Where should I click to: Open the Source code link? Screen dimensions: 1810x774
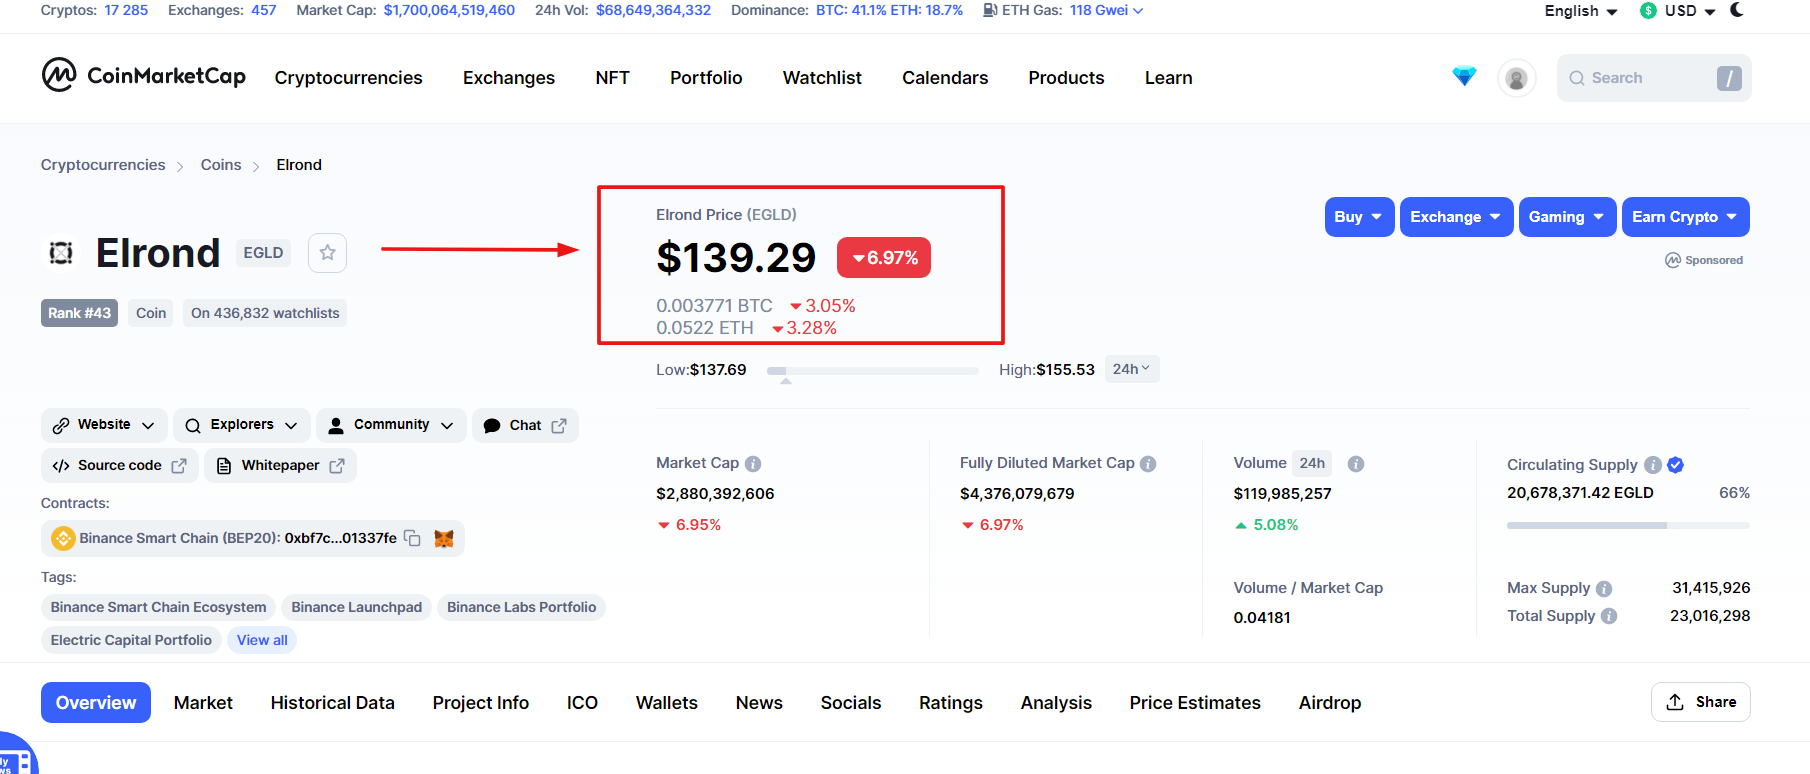click(119, 466)
